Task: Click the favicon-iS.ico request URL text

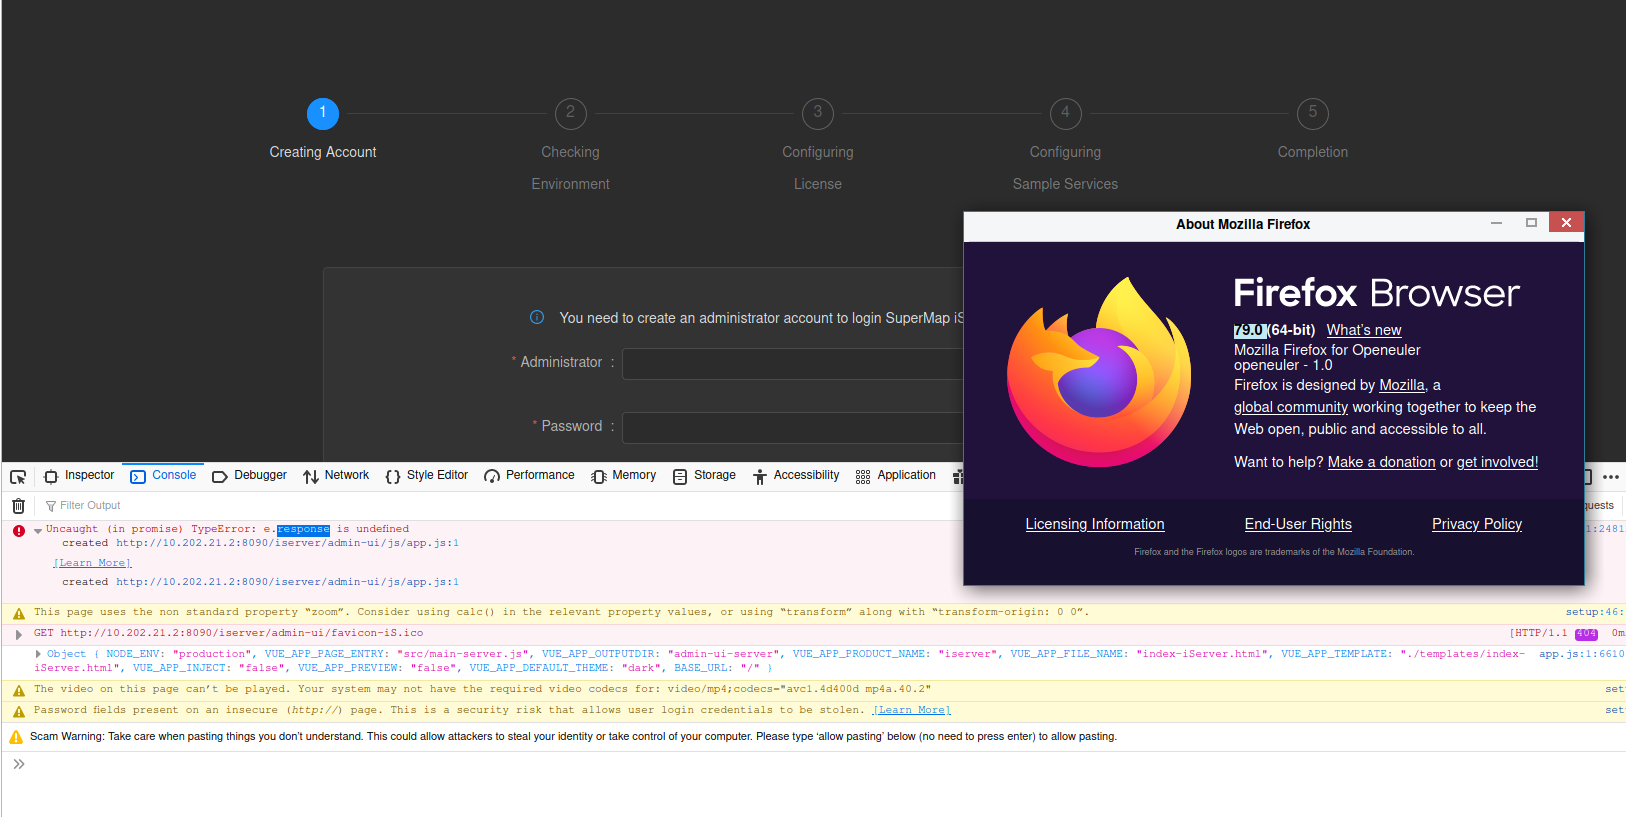Action: (241, 633)
